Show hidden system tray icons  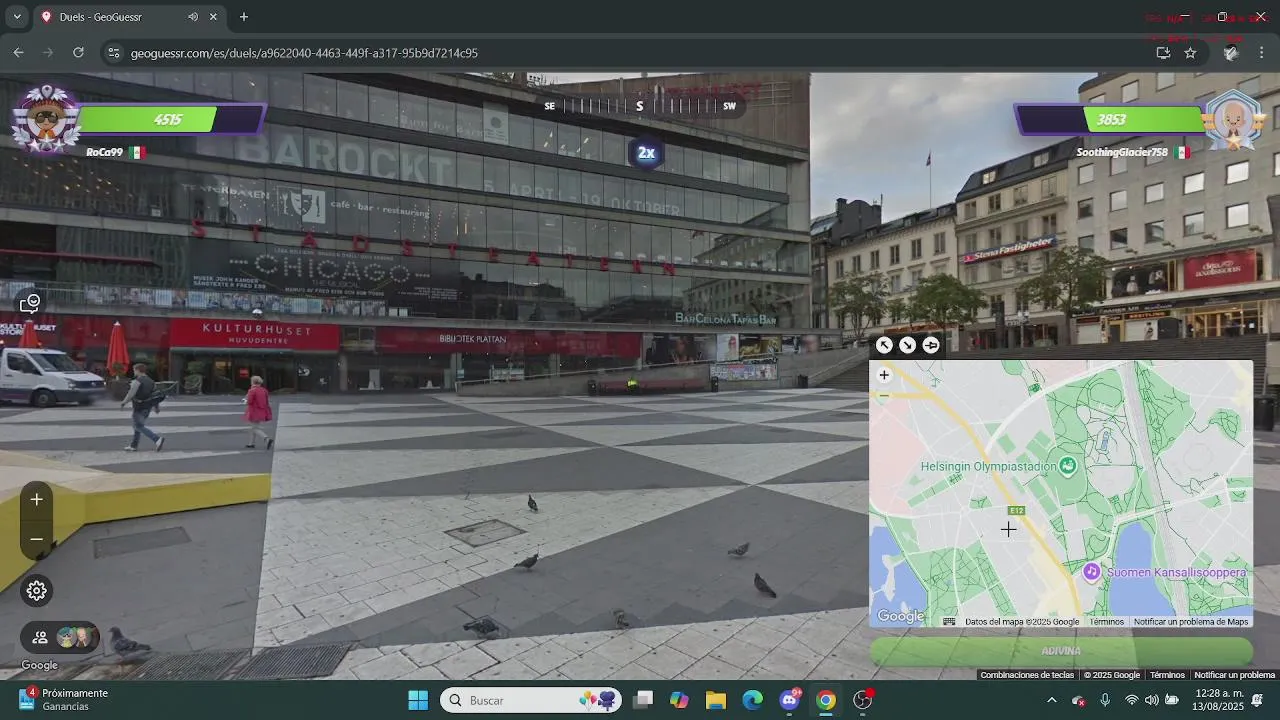click(x=1051, y=700)
